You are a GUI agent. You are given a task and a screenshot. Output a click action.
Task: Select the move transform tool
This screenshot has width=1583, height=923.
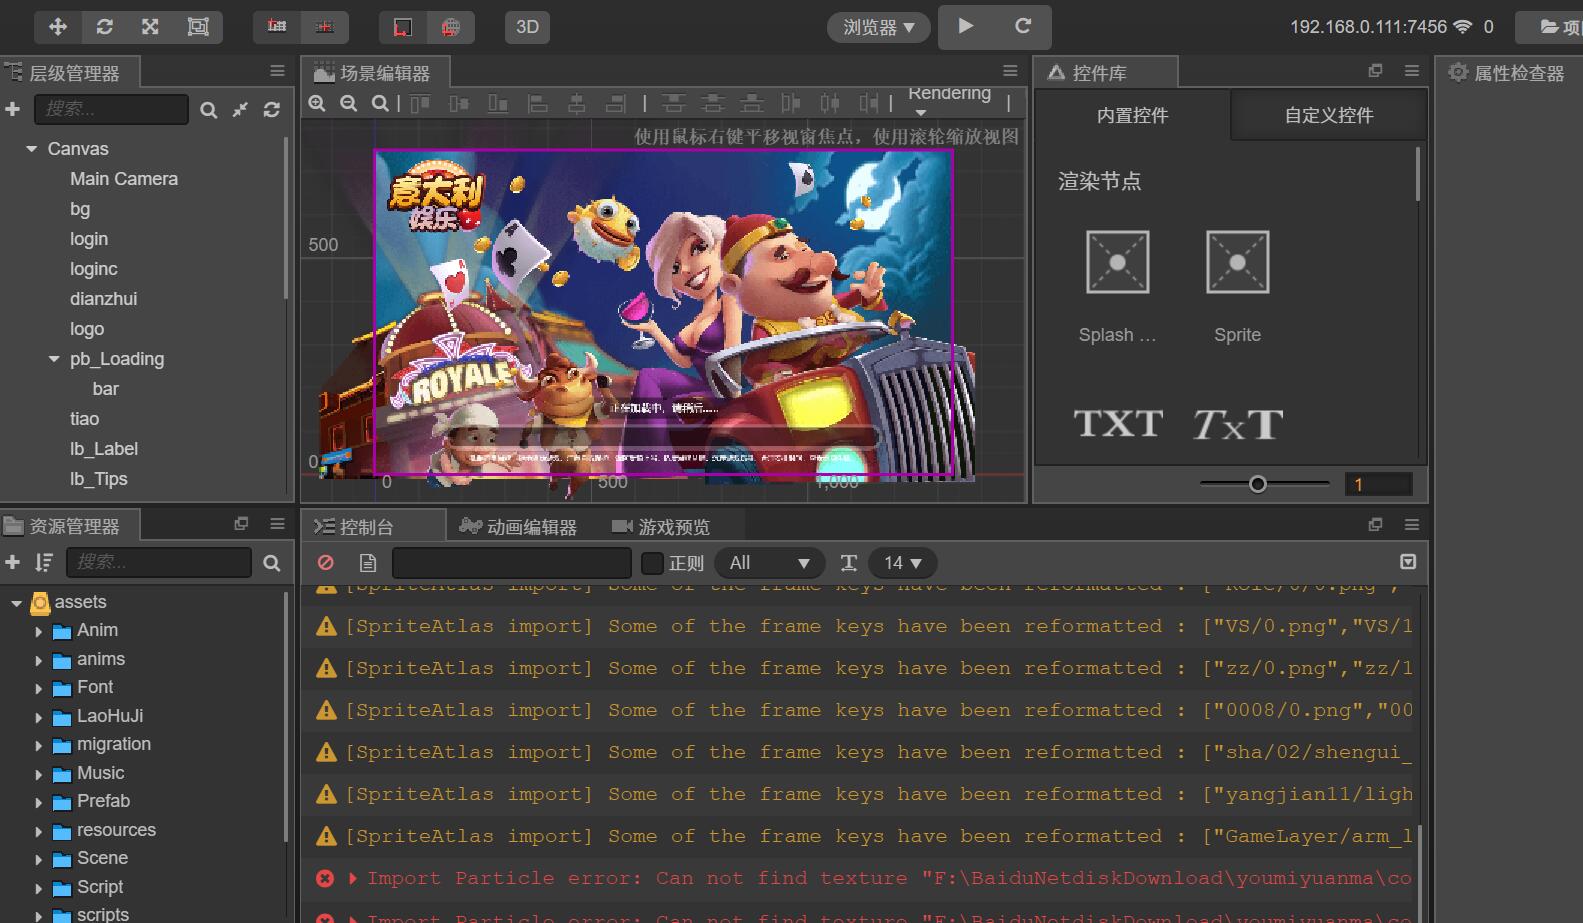click(58, 27)
